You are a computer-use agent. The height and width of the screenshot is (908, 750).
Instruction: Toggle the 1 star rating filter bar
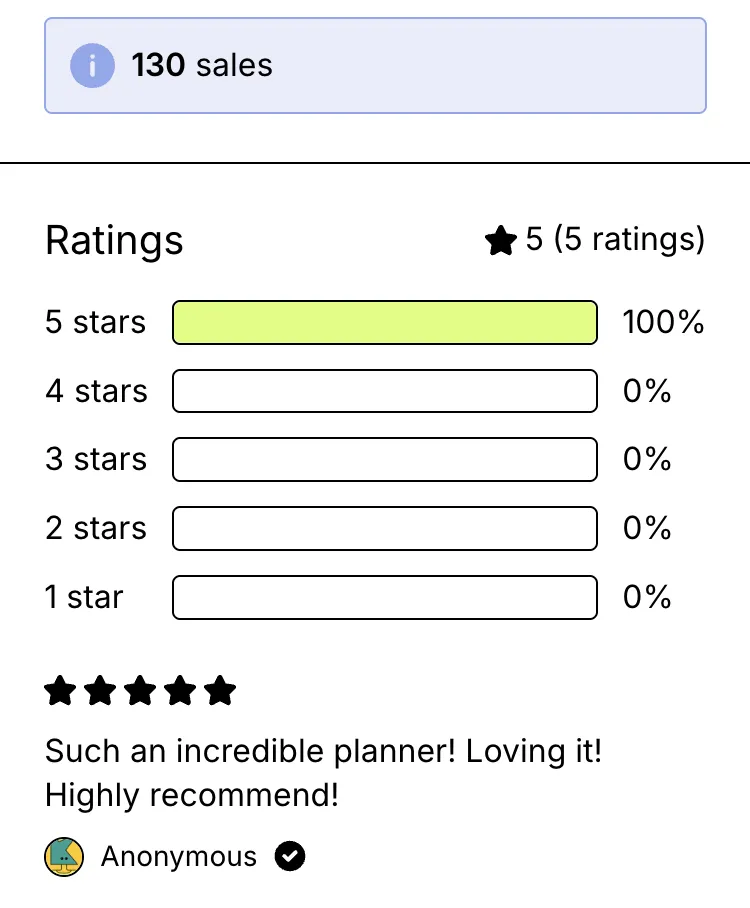(384, 597)
